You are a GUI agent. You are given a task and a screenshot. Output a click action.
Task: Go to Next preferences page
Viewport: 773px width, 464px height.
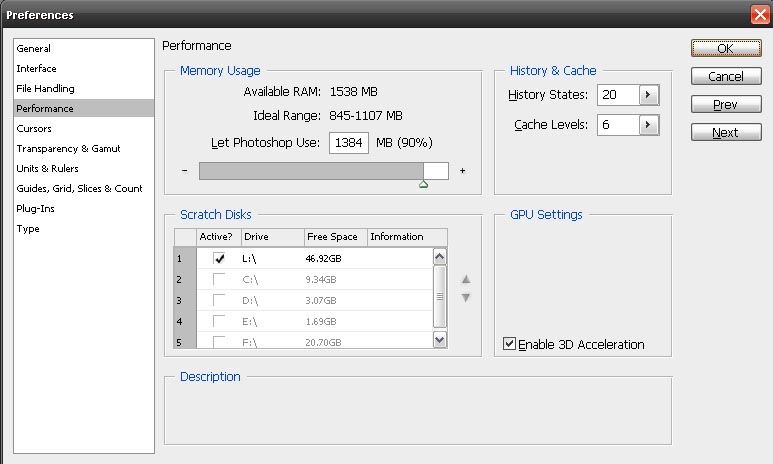tap(726, 132)
